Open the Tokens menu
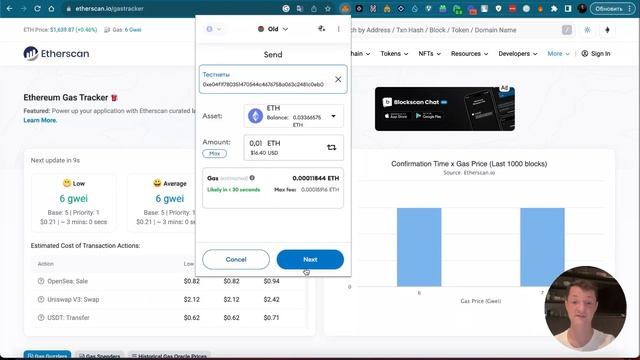This screenshot has width=640, height=360. 394,53
